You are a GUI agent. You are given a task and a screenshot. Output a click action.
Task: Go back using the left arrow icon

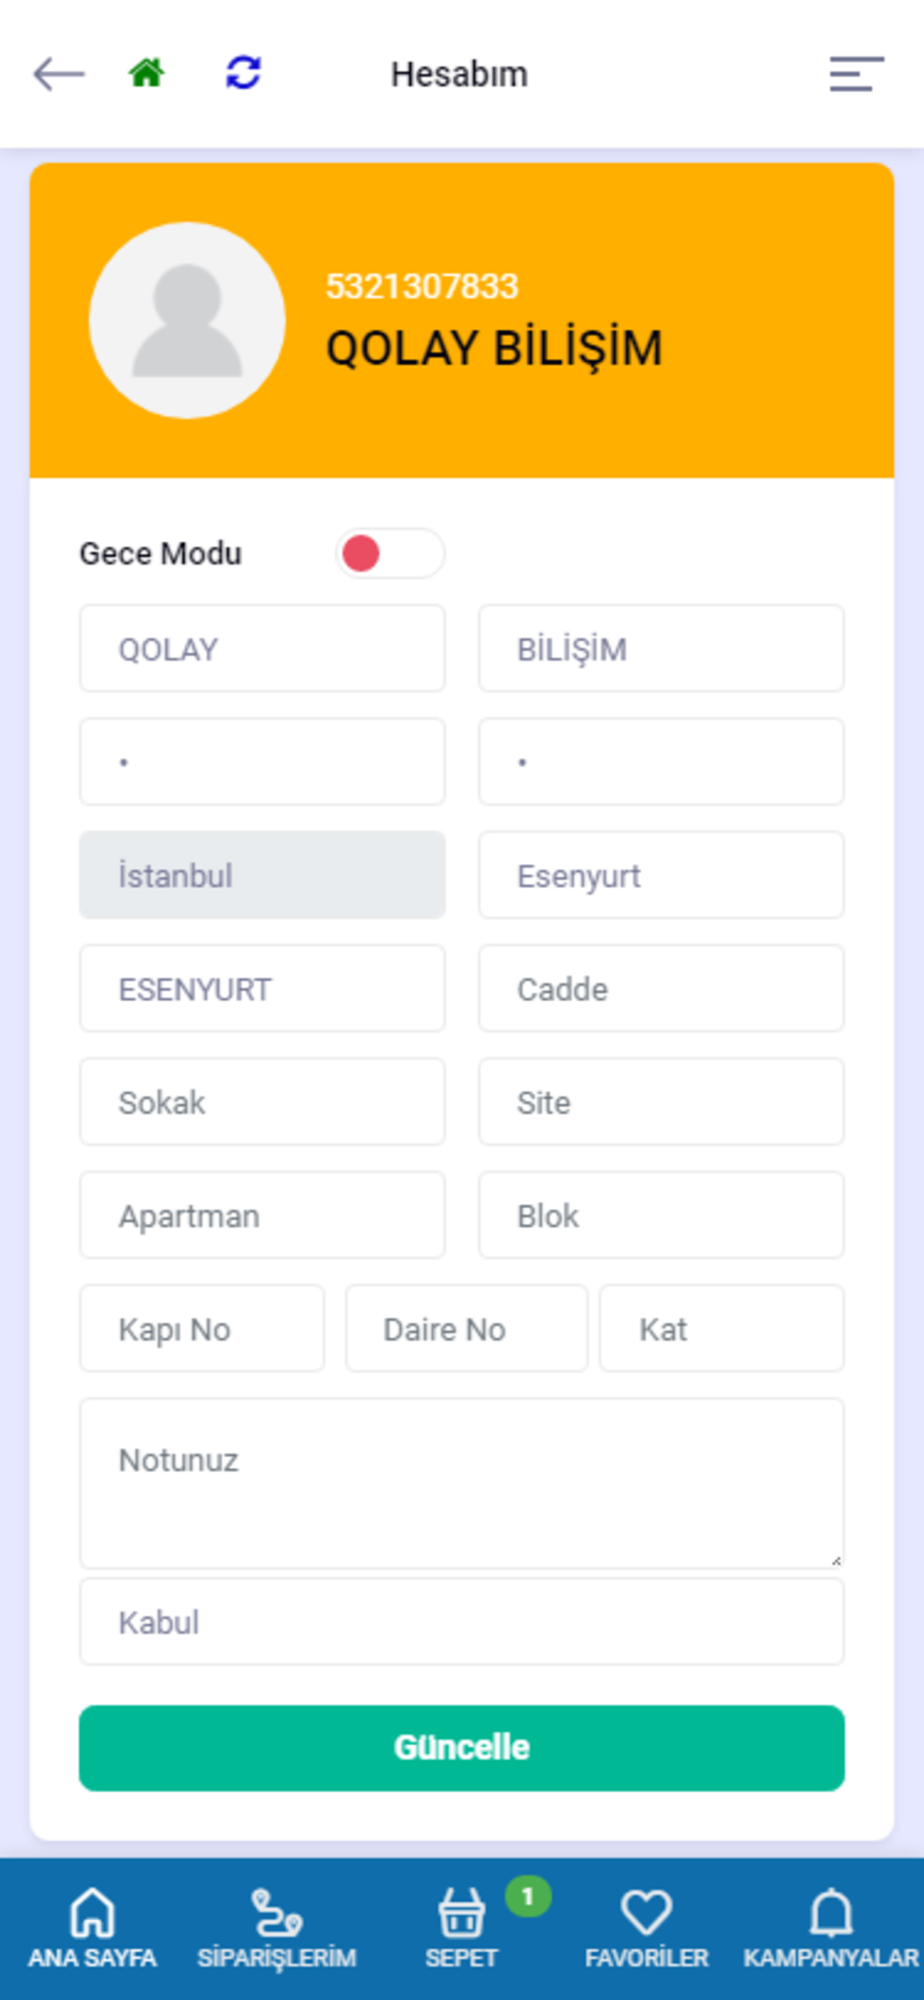[x=58, y=74]
